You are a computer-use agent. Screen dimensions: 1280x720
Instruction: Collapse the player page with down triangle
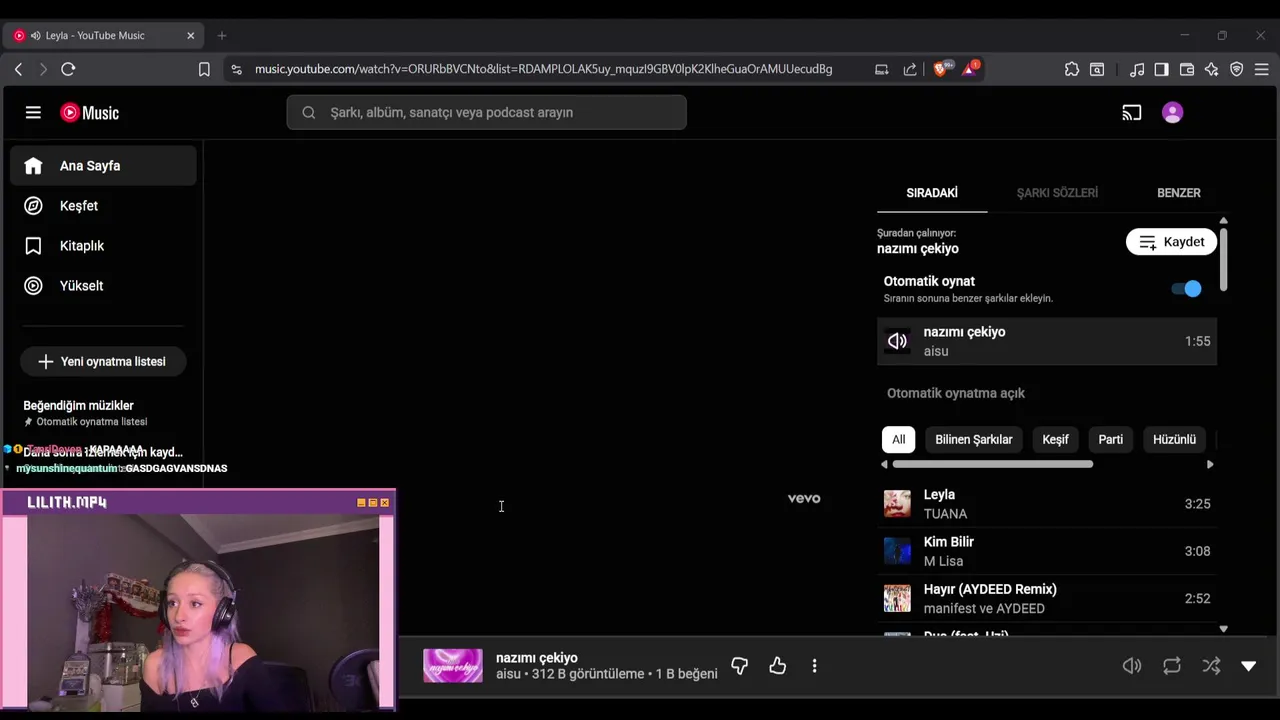[1249, 666]
